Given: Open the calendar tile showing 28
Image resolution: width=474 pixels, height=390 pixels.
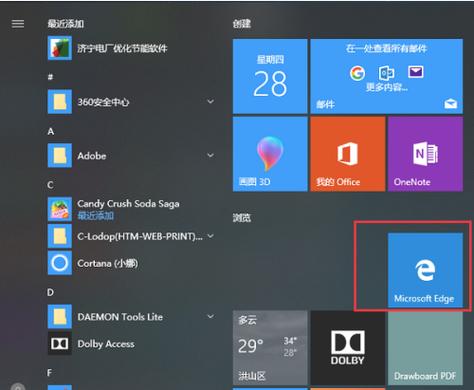Looking at the screenshot, I should click(x=270, y=76).
